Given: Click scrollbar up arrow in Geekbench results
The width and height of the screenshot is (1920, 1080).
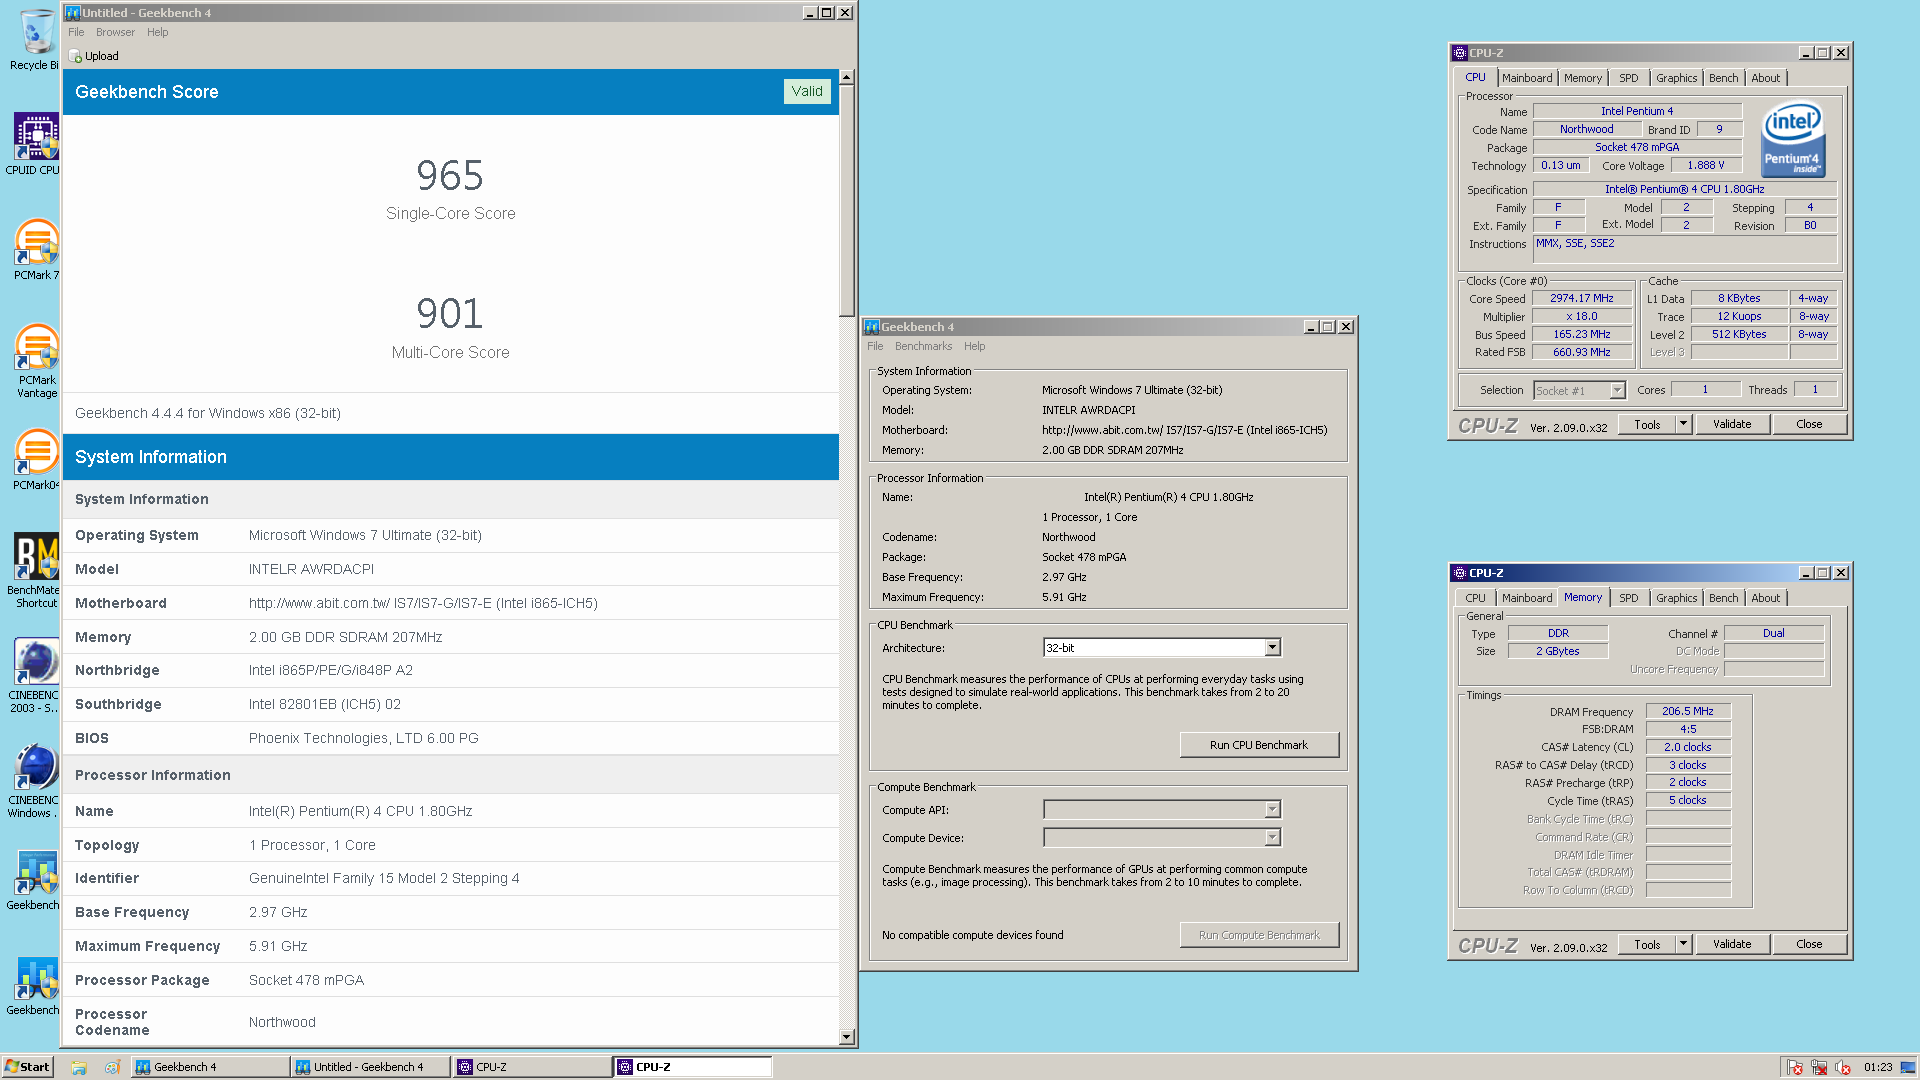Looking at the screenshot, I should [x=847, y=77].
